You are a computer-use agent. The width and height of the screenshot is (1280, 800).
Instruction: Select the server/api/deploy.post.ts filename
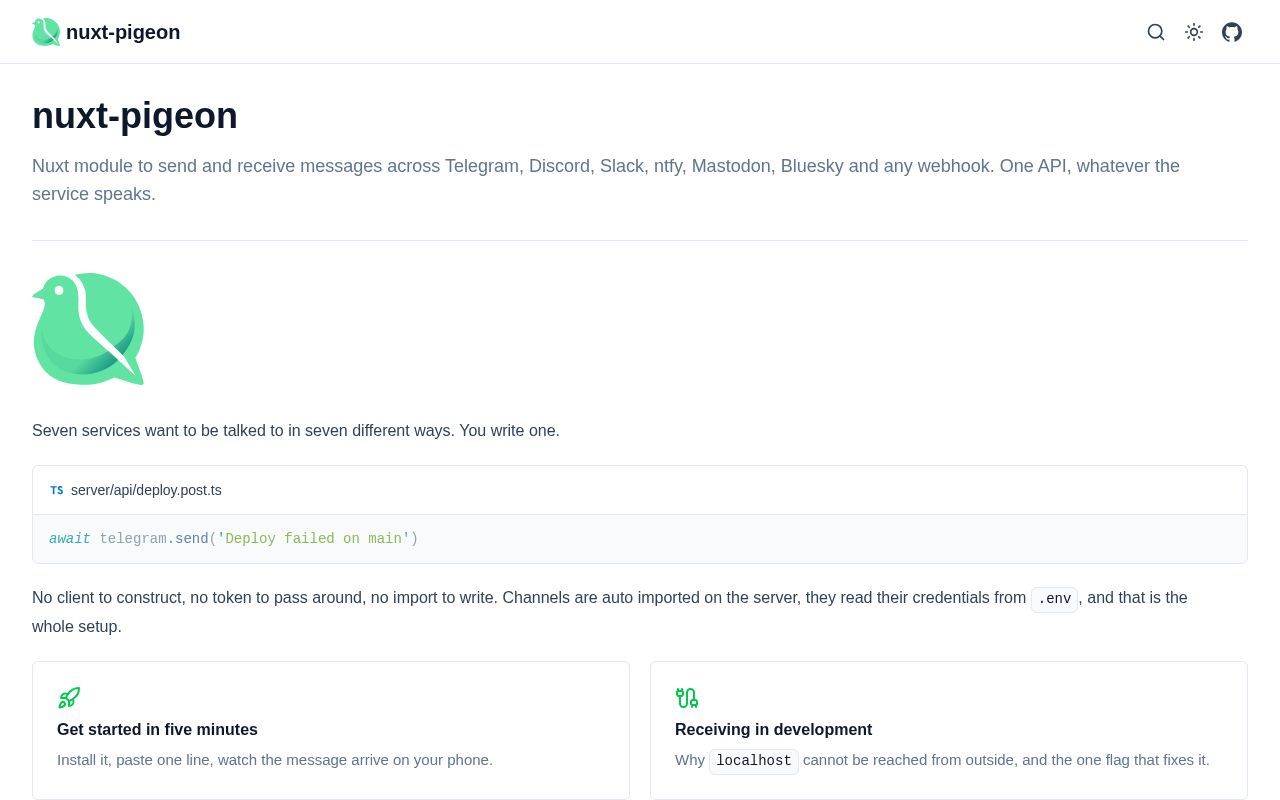[146, 490]
